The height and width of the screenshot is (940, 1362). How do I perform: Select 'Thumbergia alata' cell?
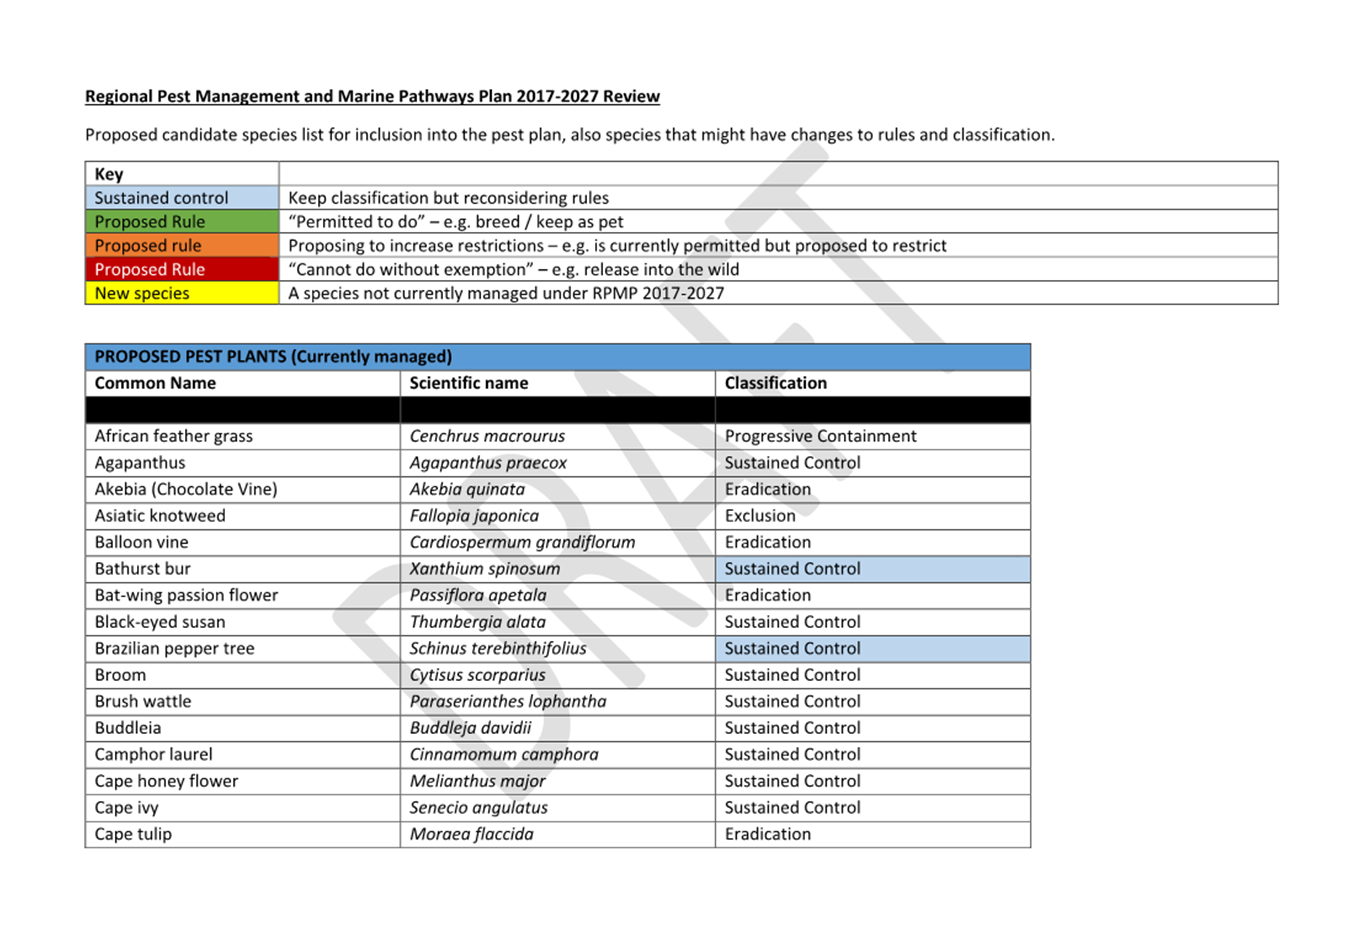coord(558,622)
